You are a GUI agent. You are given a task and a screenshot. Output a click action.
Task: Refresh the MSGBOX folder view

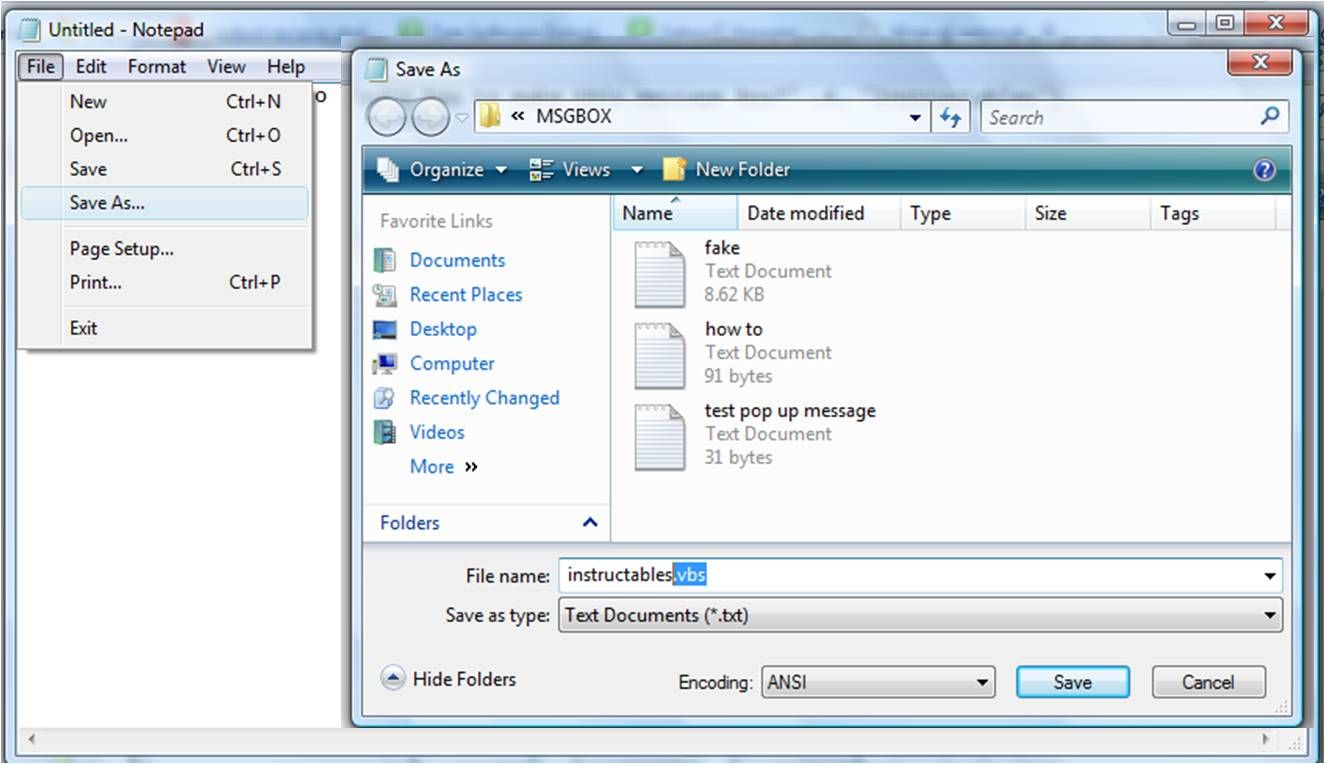coord(951,116)
